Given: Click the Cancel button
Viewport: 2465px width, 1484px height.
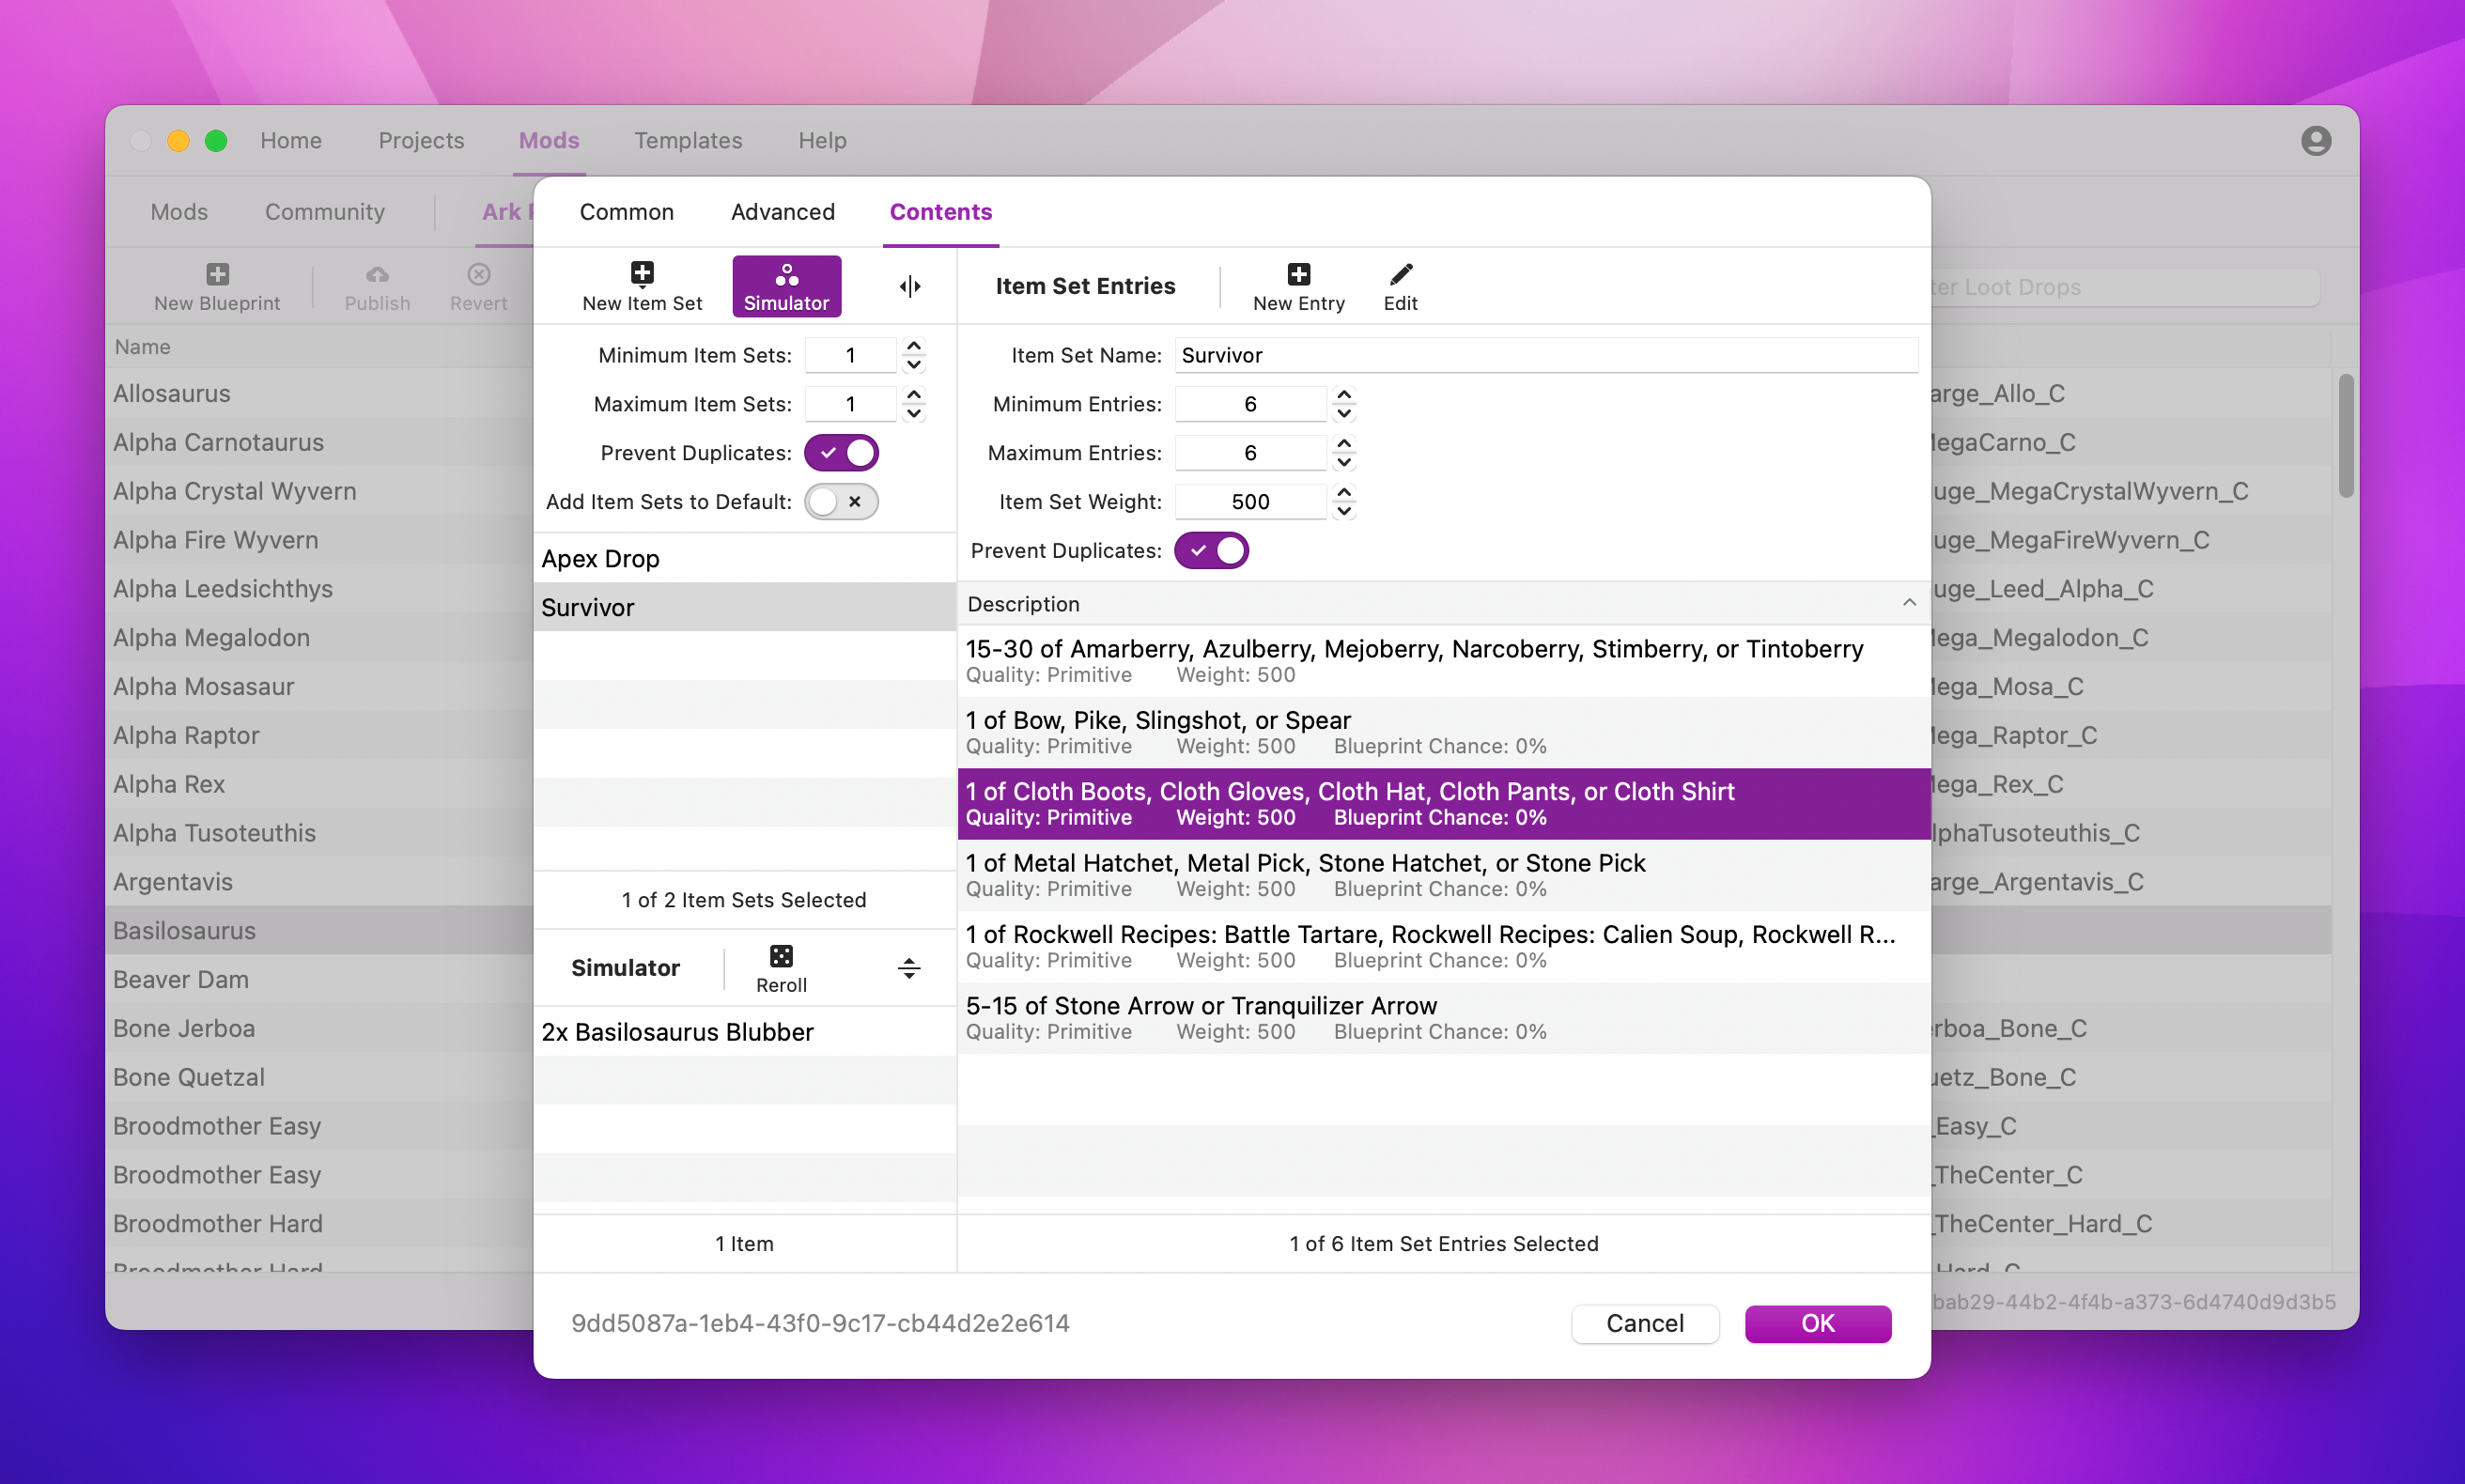Looking at the screenshot, I should [1644, 1323].
